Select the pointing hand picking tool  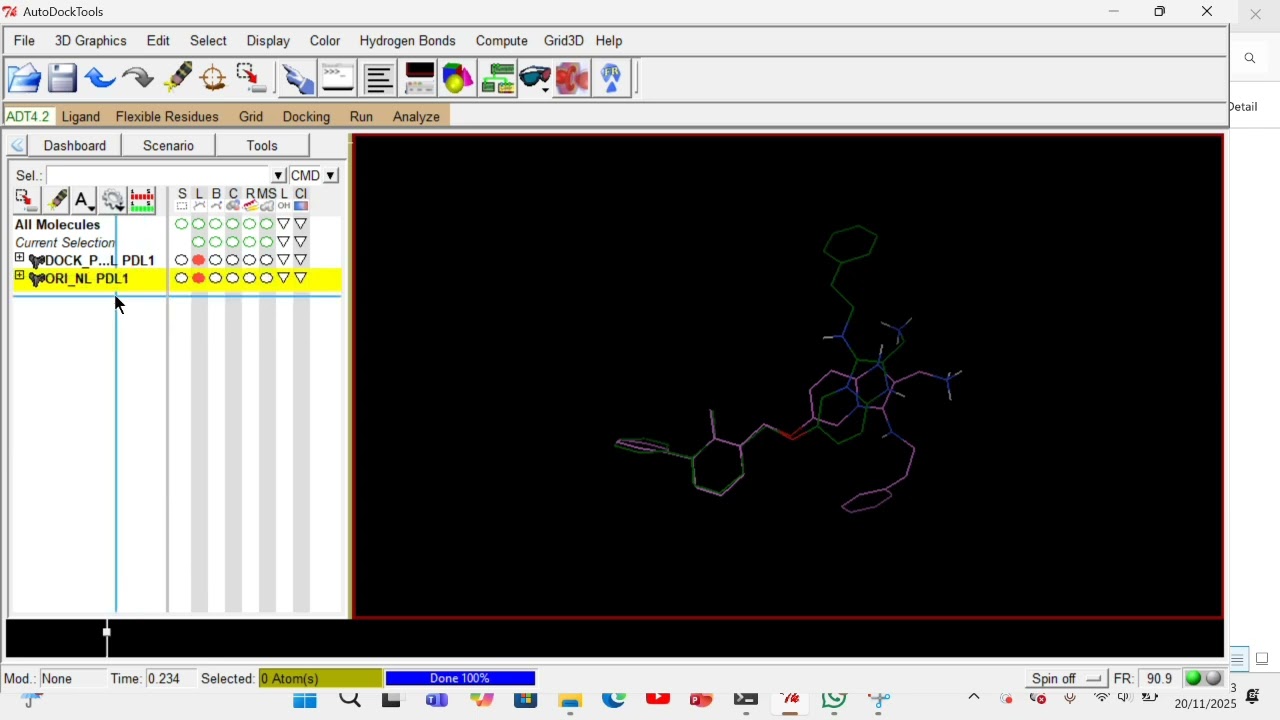(297, 78)
